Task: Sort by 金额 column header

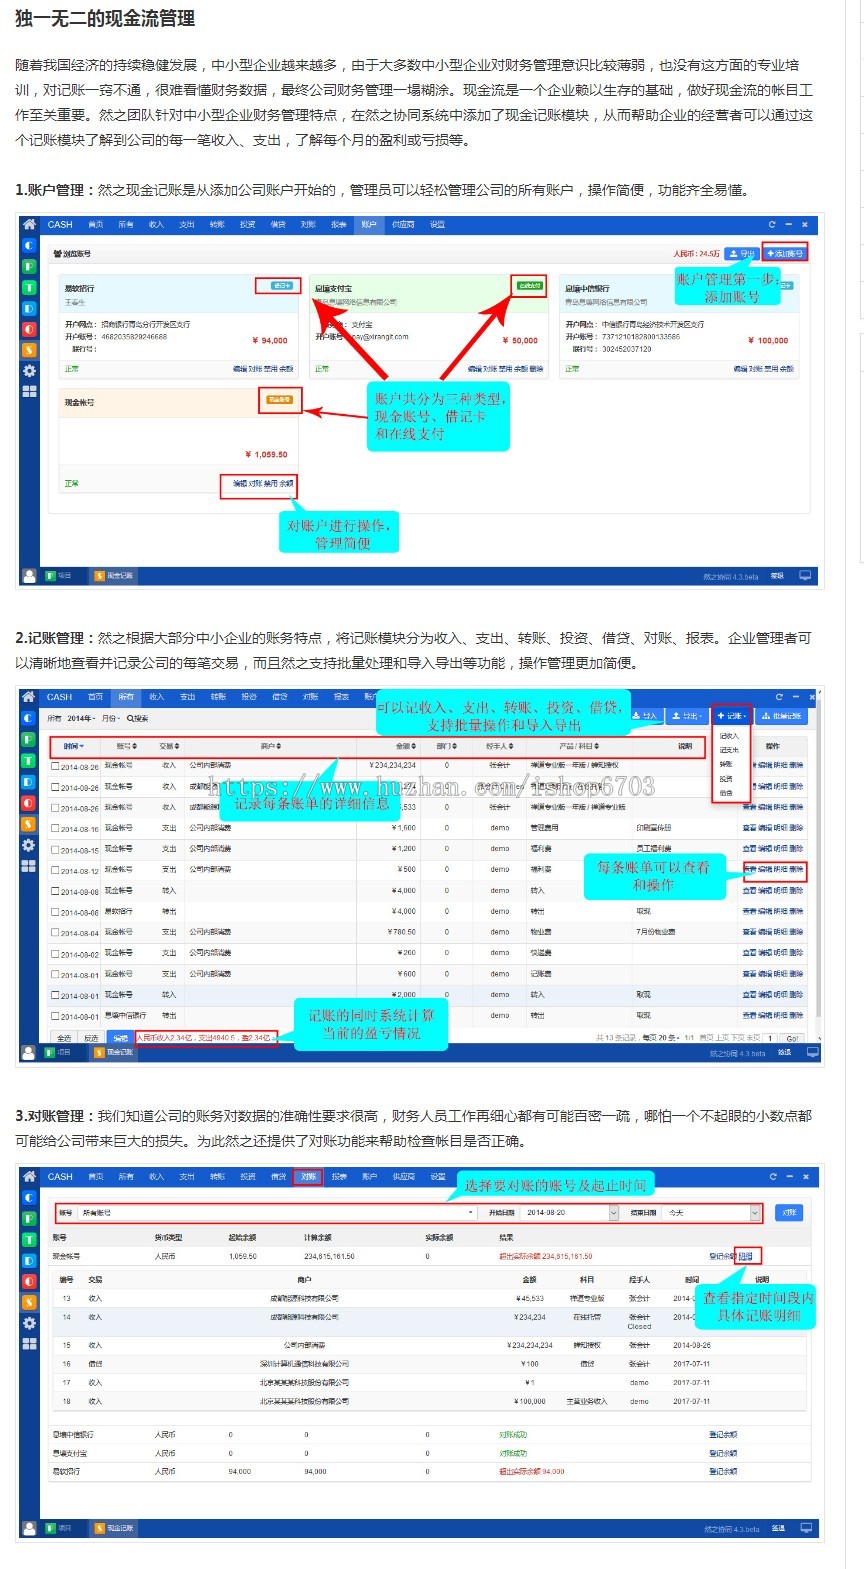Action: click(x=405, y=746)
